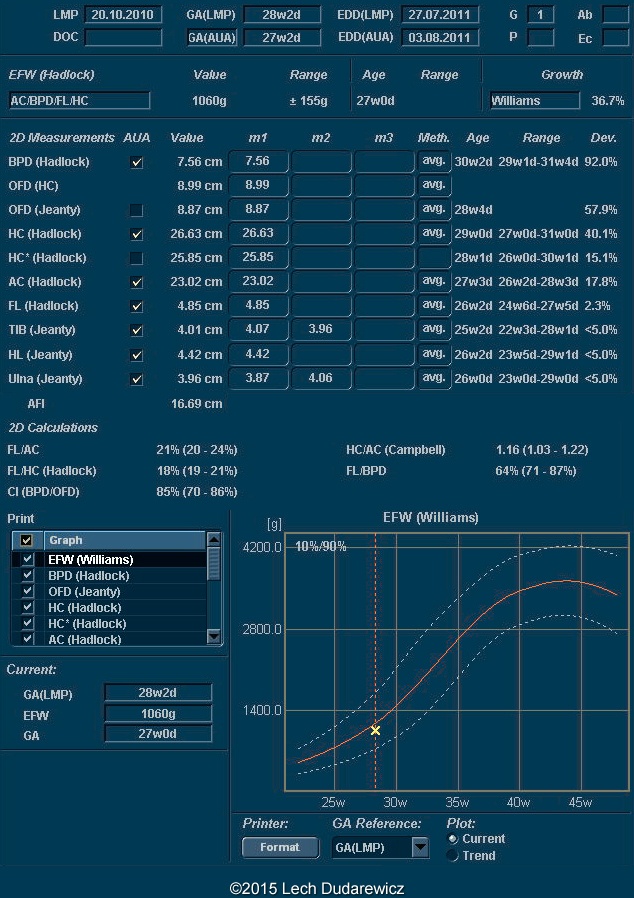Uncheck HC* (Hadlock) print list checkbox
Image resolution: width=634 pixels, height=898 pixels.
(27, 623)
